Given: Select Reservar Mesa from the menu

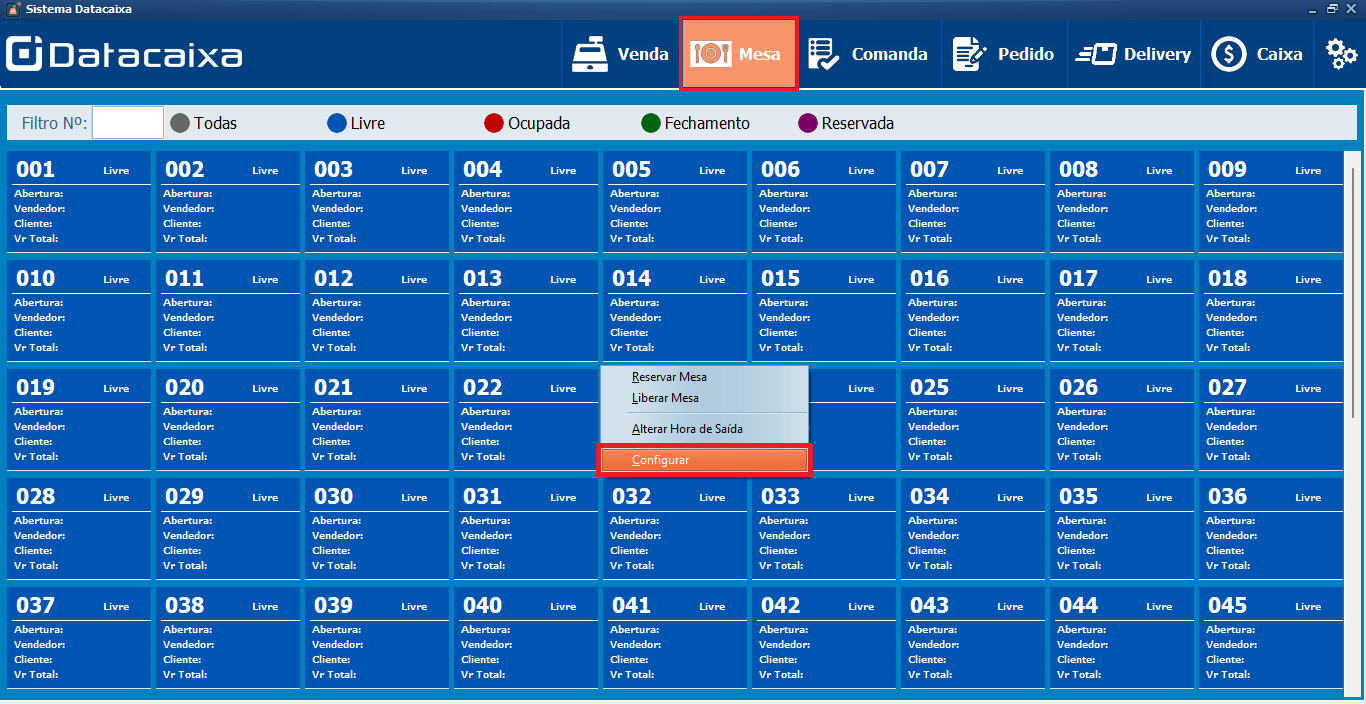Looking at the screenshot, I should tap(668, 377).
